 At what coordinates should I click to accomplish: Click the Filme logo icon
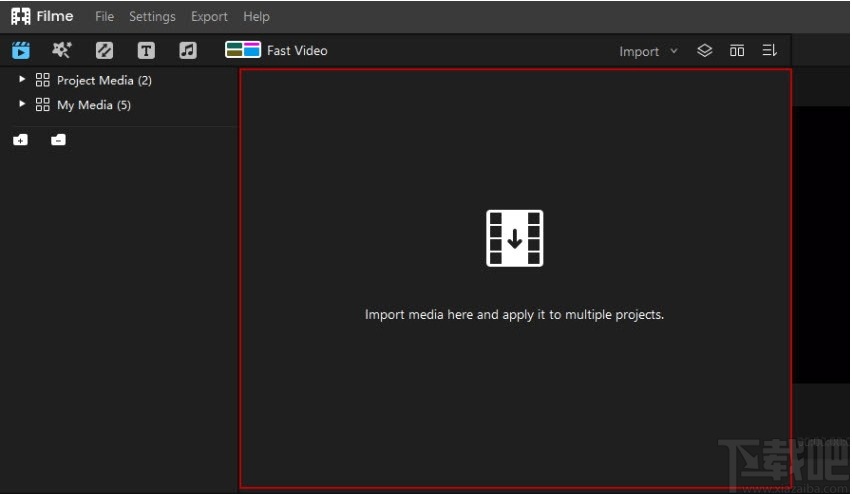point(21,16)
